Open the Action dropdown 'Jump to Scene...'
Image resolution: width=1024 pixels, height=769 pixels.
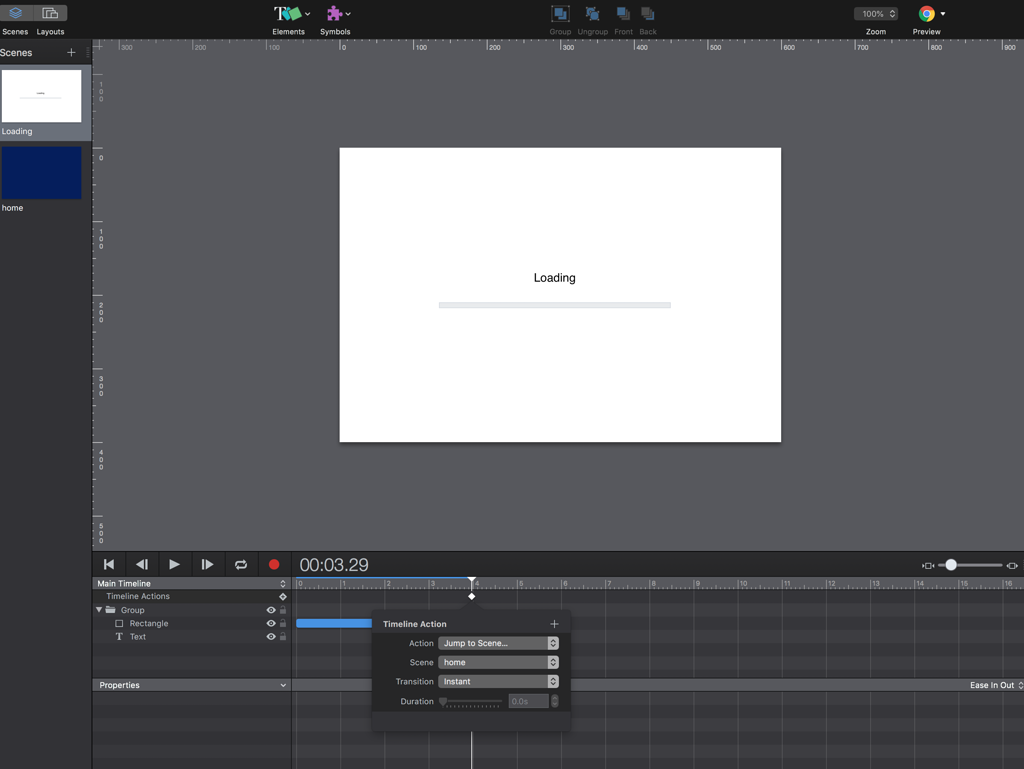tap(498, 643)
